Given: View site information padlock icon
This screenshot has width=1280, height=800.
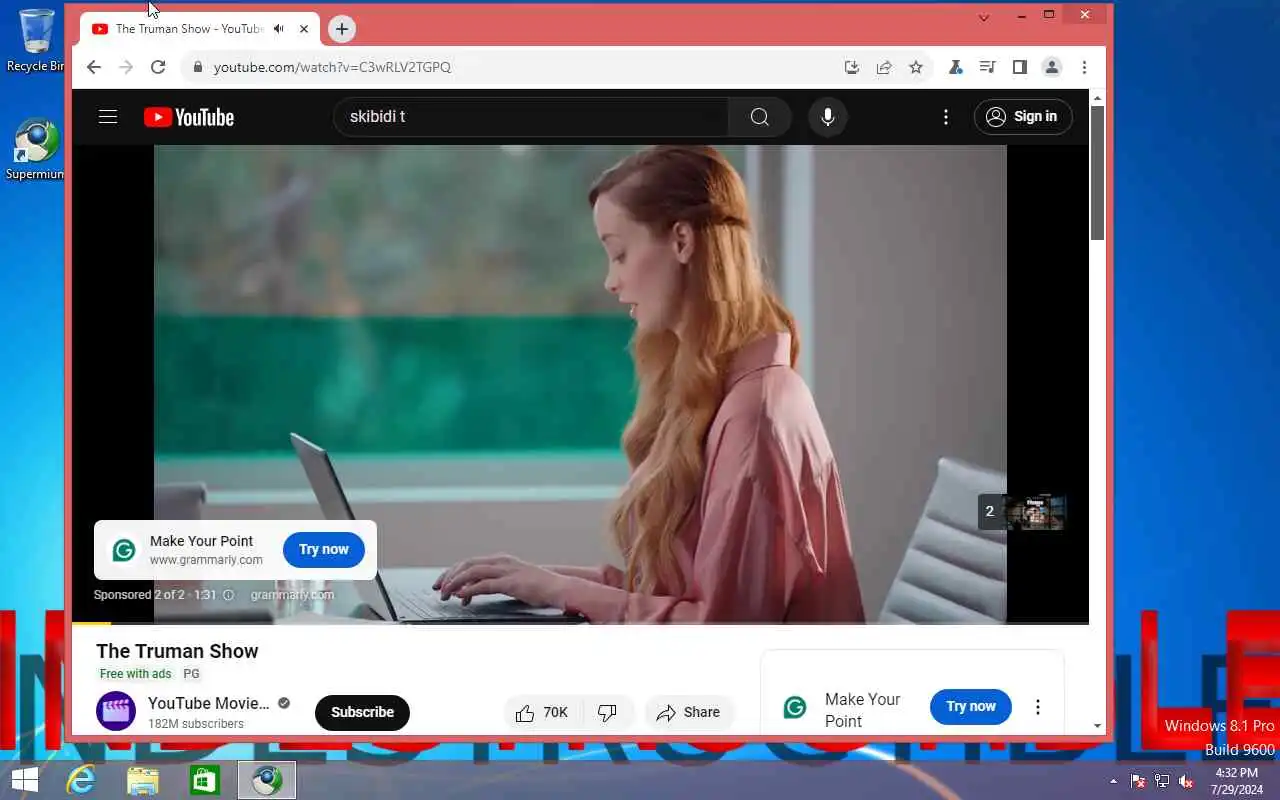Looking at the screenshot, I should pyautogui.click(x=197, y=67).
